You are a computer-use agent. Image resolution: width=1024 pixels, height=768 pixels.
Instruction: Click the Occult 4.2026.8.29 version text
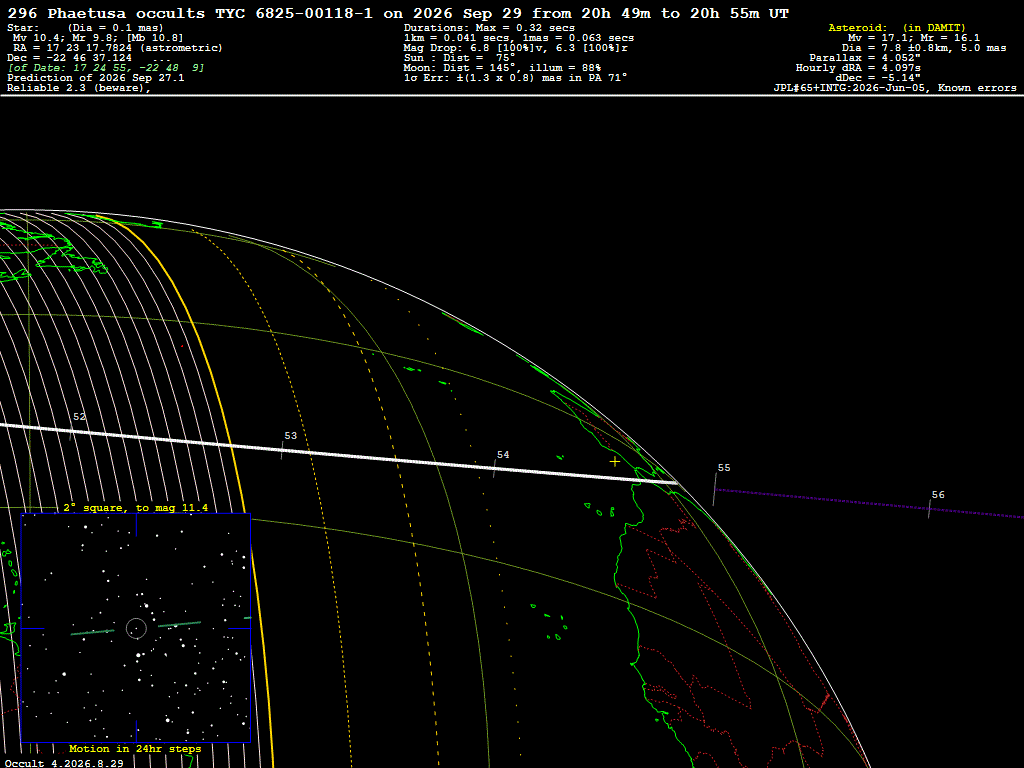[64, 763]
